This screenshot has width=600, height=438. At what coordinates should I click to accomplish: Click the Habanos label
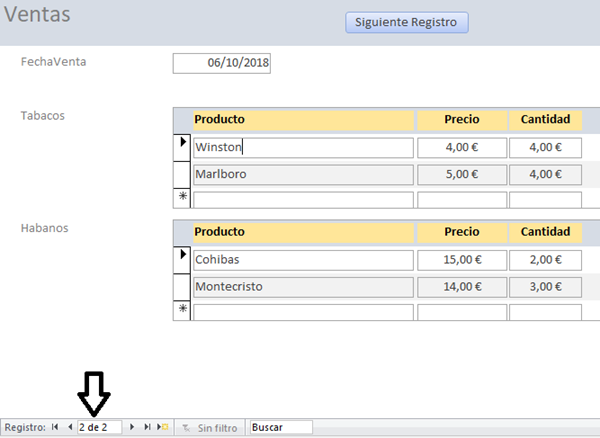44,228
